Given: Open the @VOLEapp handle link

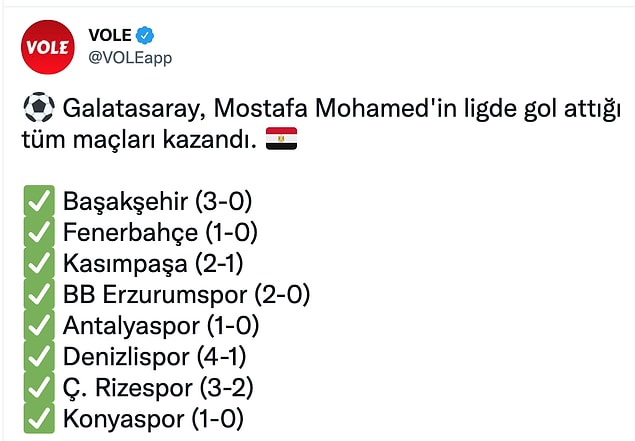Looking at the screenshot, I should (130, 58).
